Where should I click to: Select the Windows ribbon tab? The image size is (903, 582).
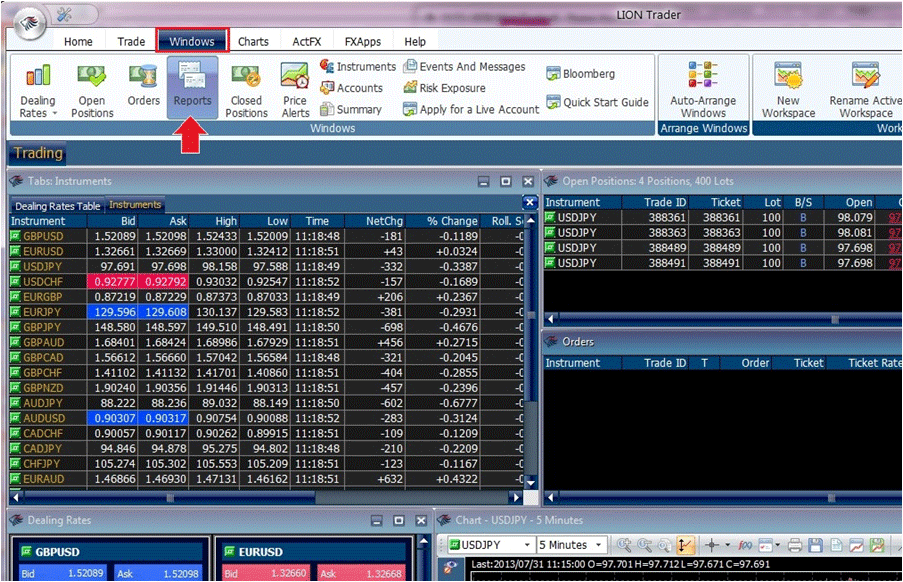pos(192,41)
